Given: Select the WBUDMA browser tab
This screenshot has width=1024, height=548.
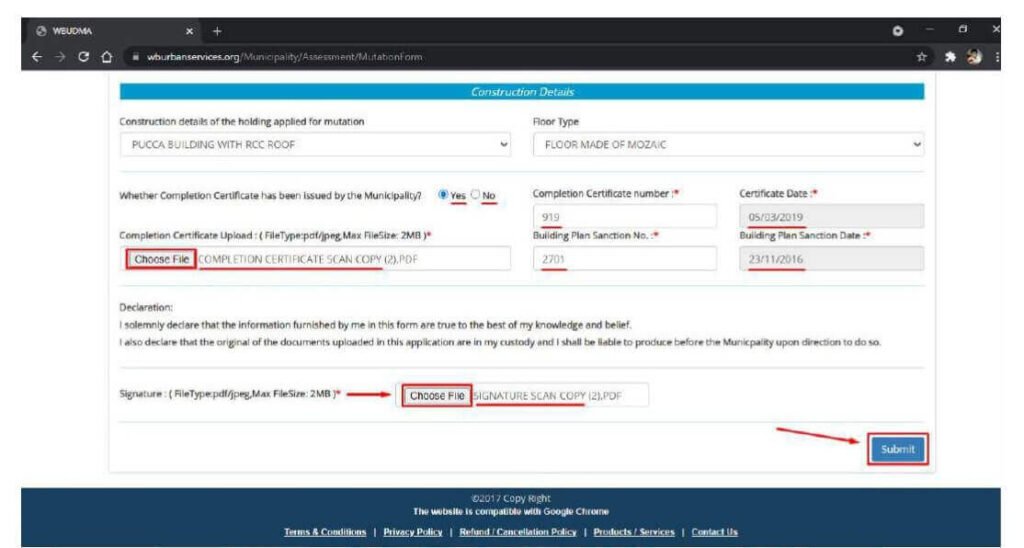Looking at the screenshot, I should point(114,31).
